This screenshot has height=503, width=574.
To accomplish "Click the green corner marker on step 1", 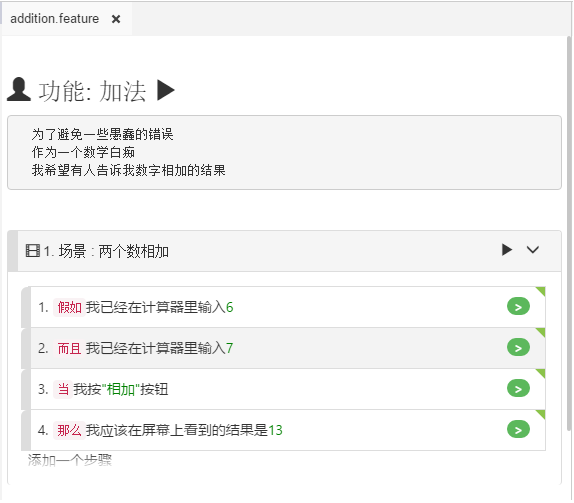I will 541,290.
